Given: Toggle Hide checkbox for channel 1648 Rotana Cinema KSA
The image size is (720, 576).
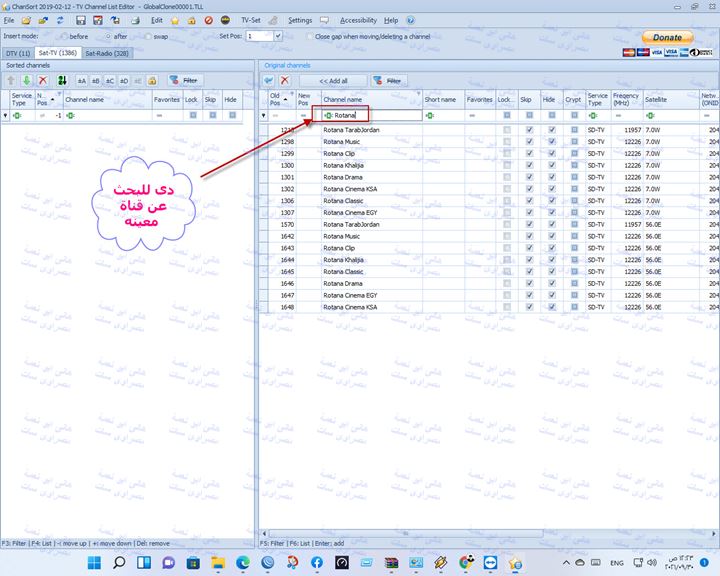Looking at the screenshot, I should [552, 307].
